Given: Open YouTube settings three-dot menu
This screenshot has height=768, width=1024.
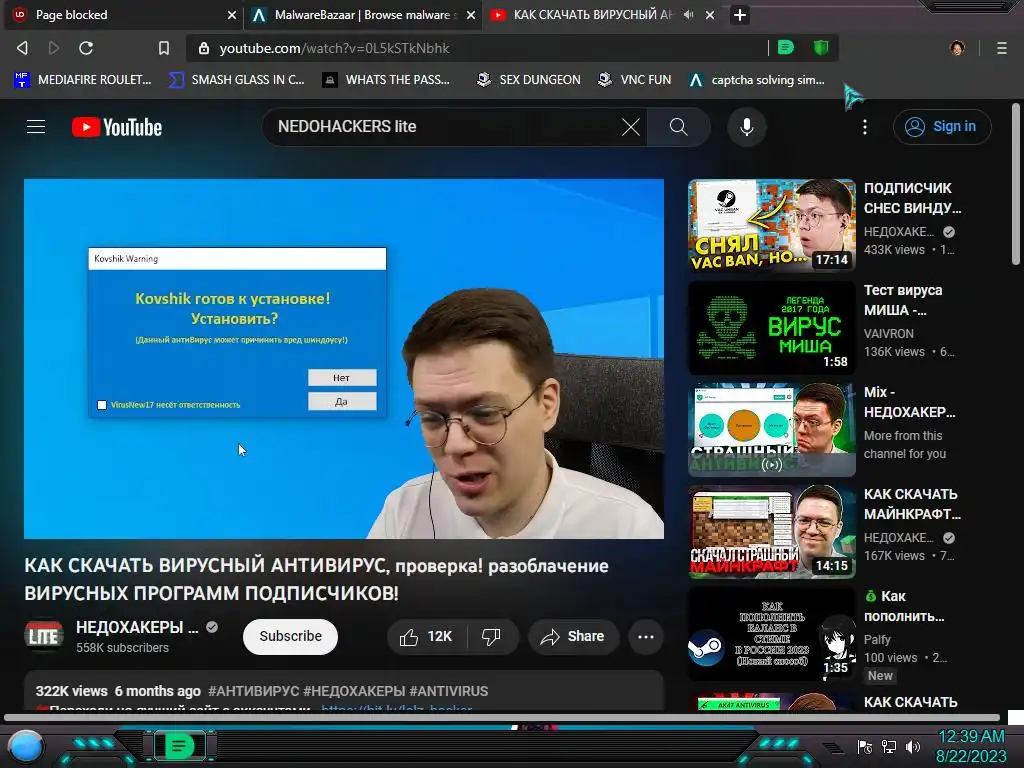Looking at the screenshot, I should [865, 127].
